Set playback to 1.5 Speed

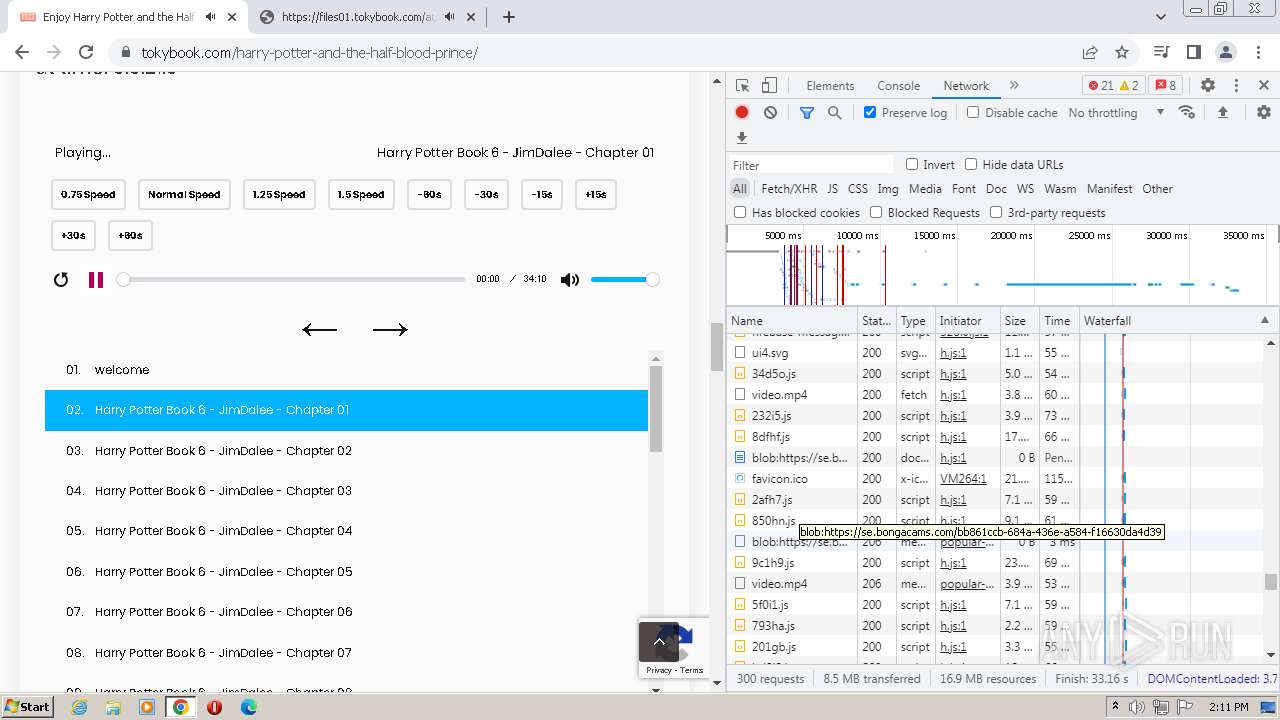point(361,195)
